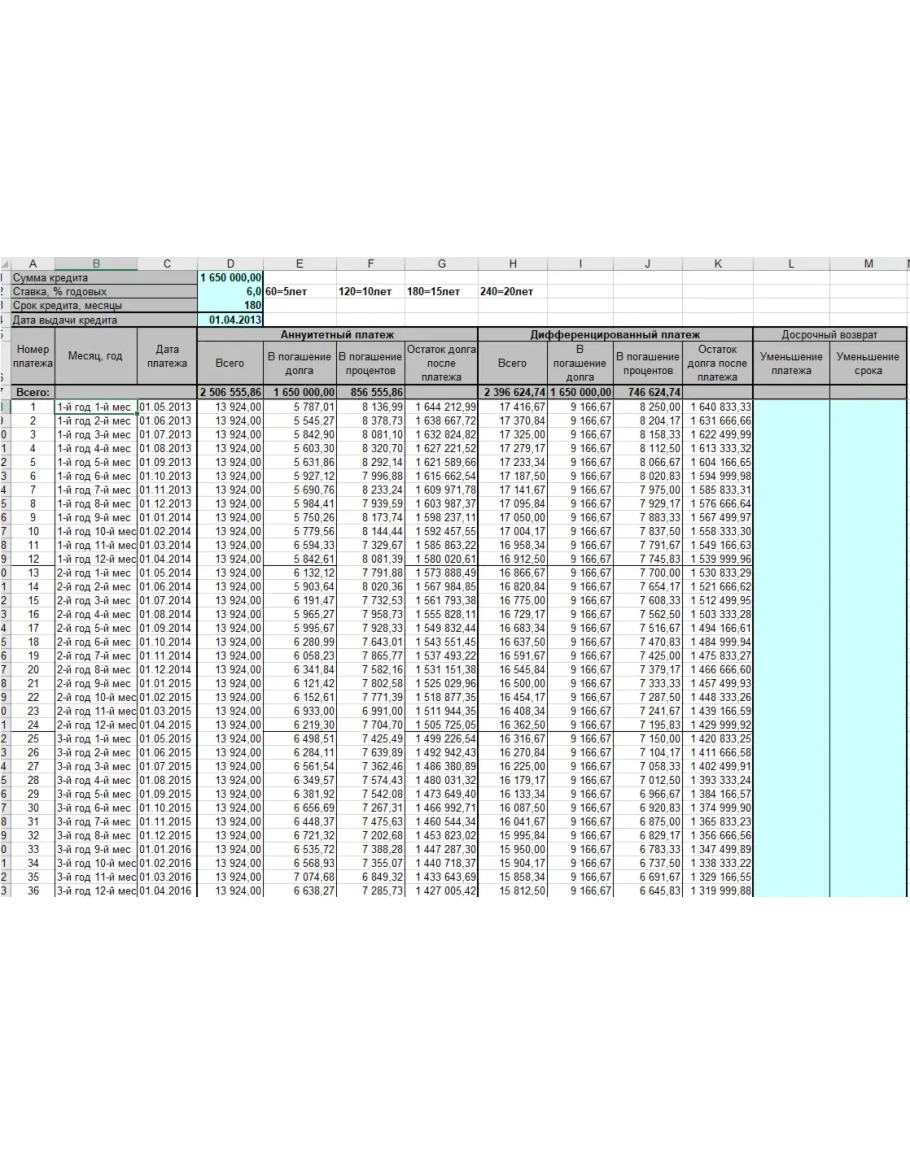Viewport: 910px width, 1155px height.
Task: Click the 'Аннуитетный платеж' header
Action: tap(338, 334)
